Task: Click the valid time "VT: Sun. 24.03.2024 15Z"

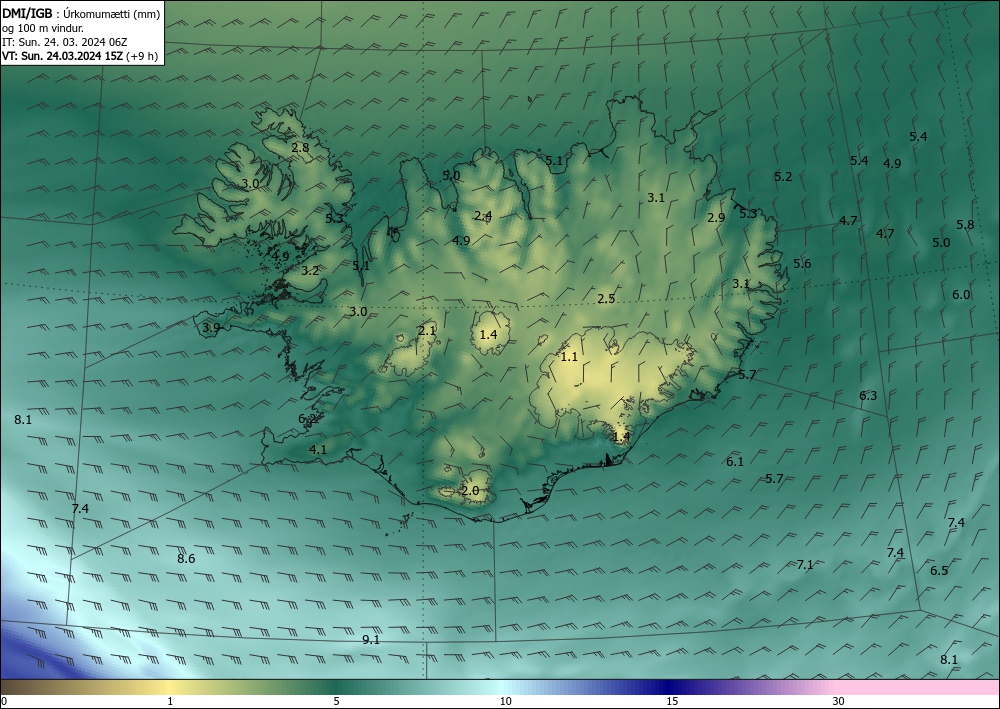Action: (x=62, y=56)
